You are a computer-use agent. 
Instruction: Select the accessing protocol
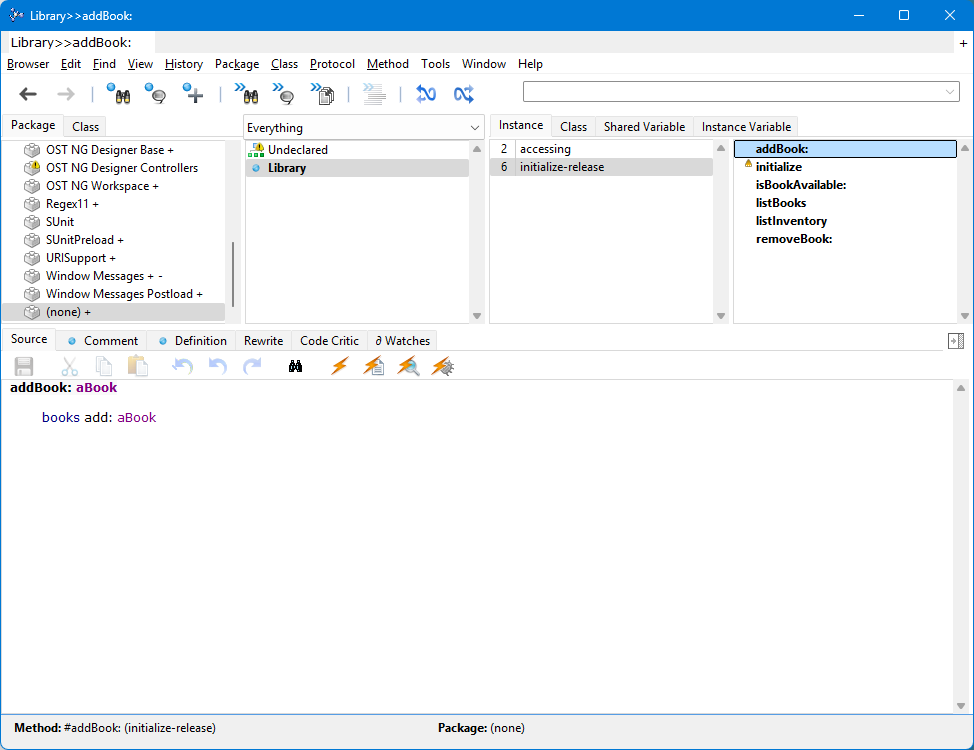545,149
